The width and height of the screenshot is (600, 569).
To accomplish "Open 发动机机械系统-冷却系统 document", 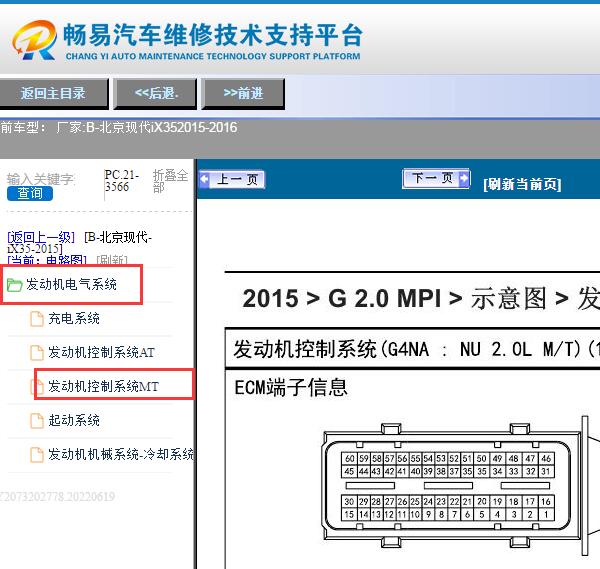I will (121, 454).
